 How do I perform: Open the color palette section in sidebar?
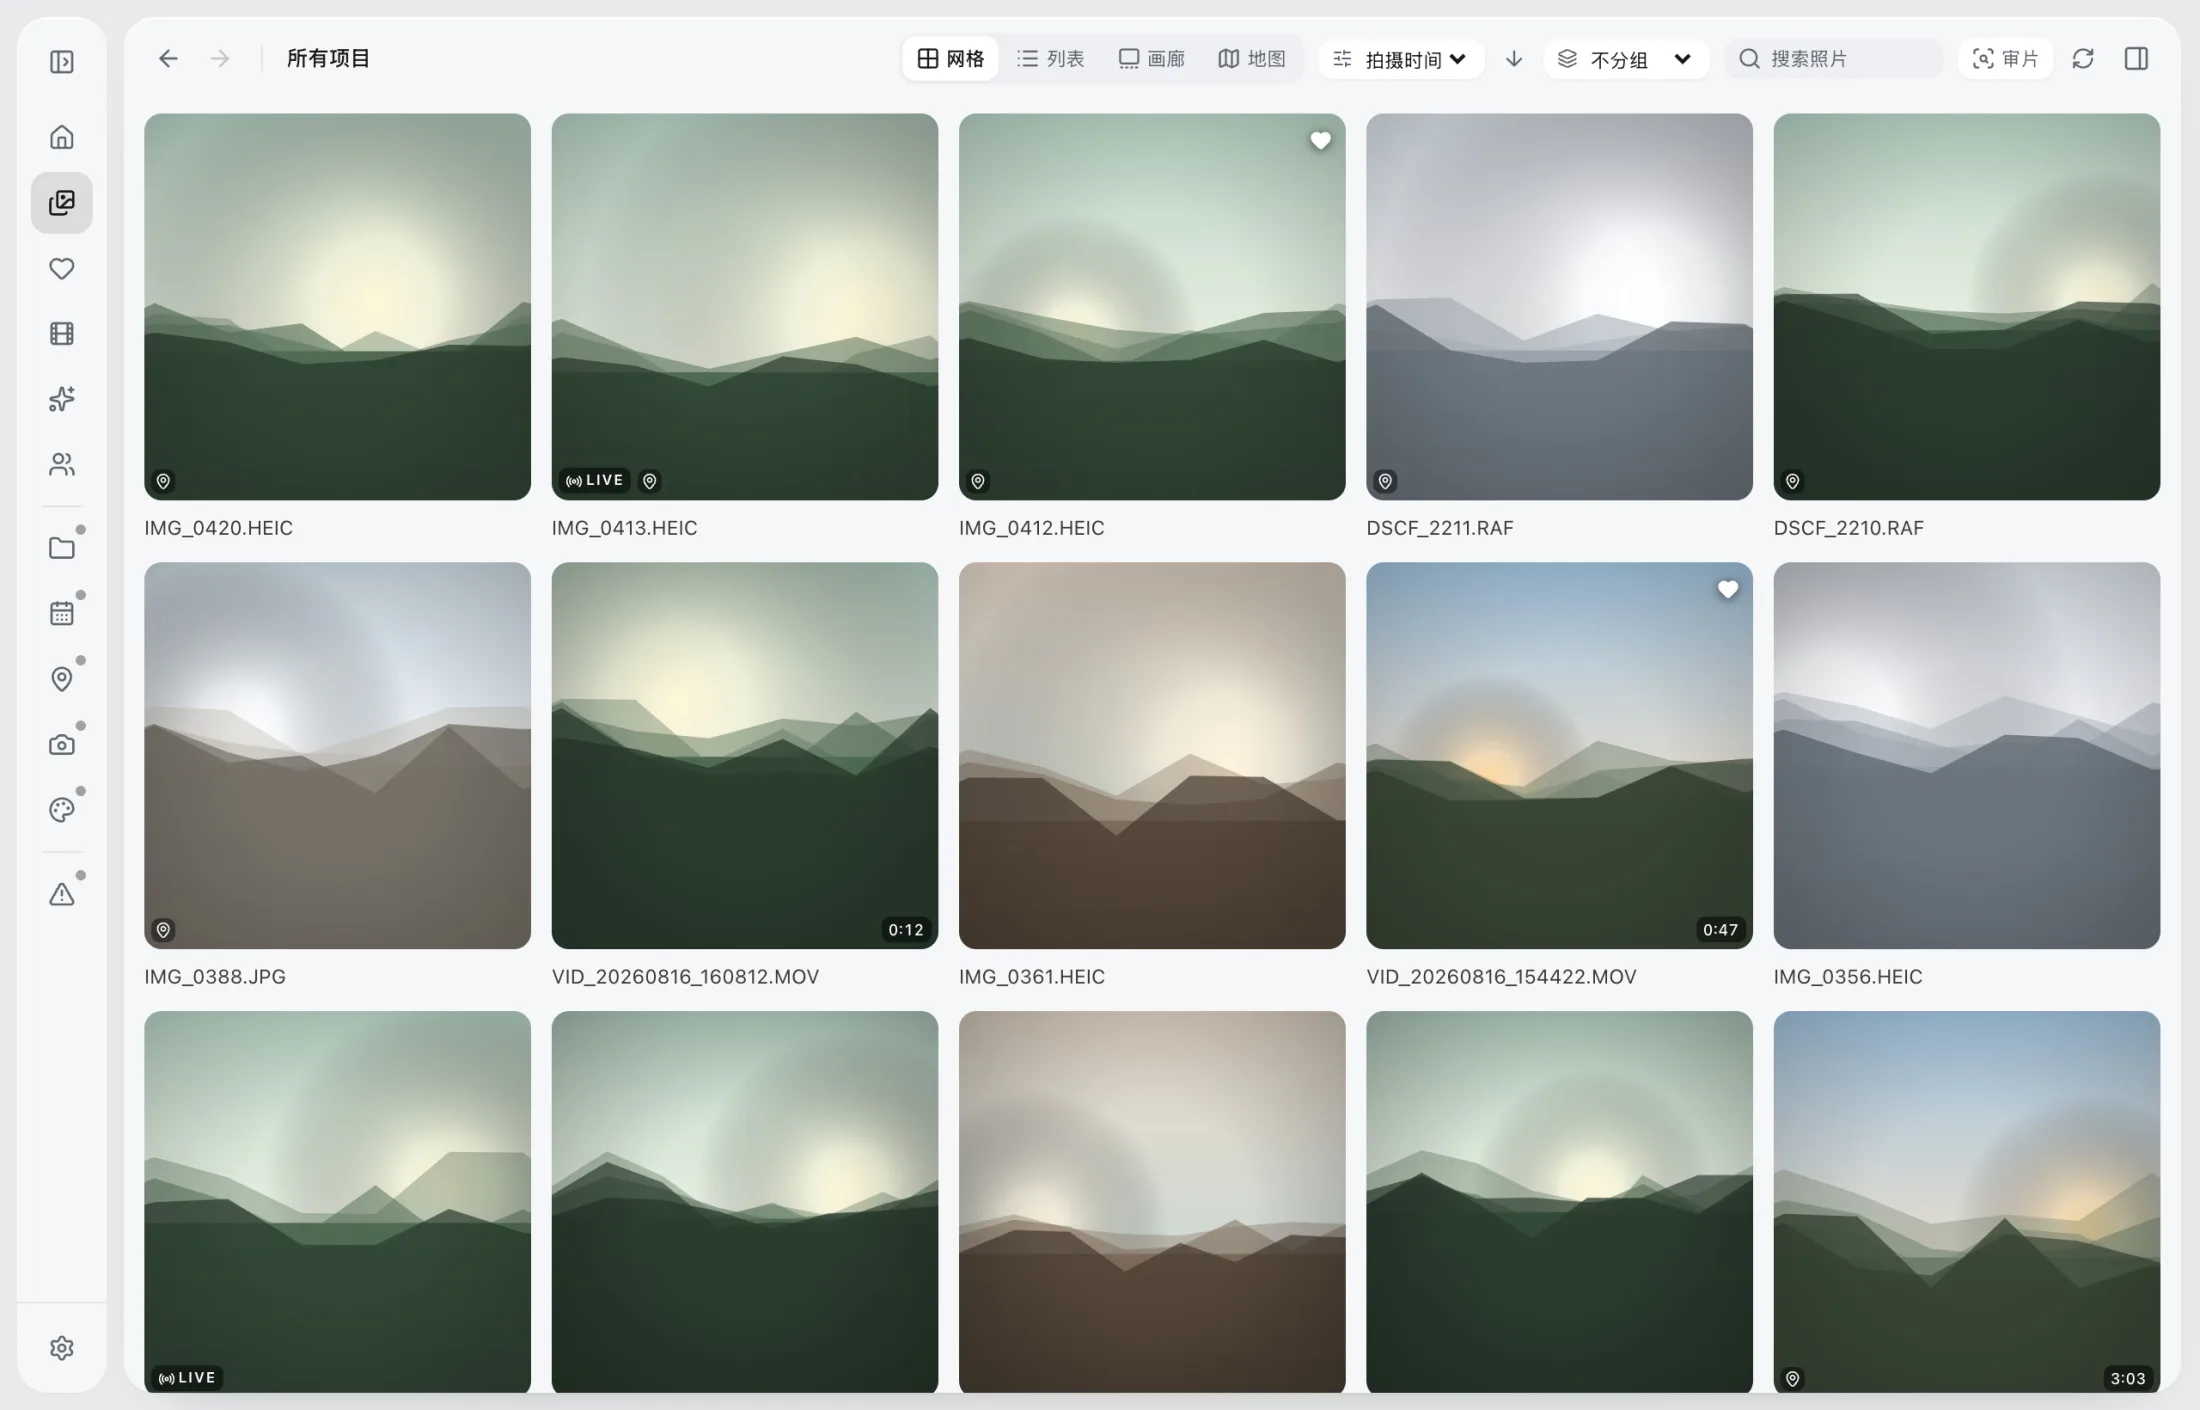tap(62, 810)
